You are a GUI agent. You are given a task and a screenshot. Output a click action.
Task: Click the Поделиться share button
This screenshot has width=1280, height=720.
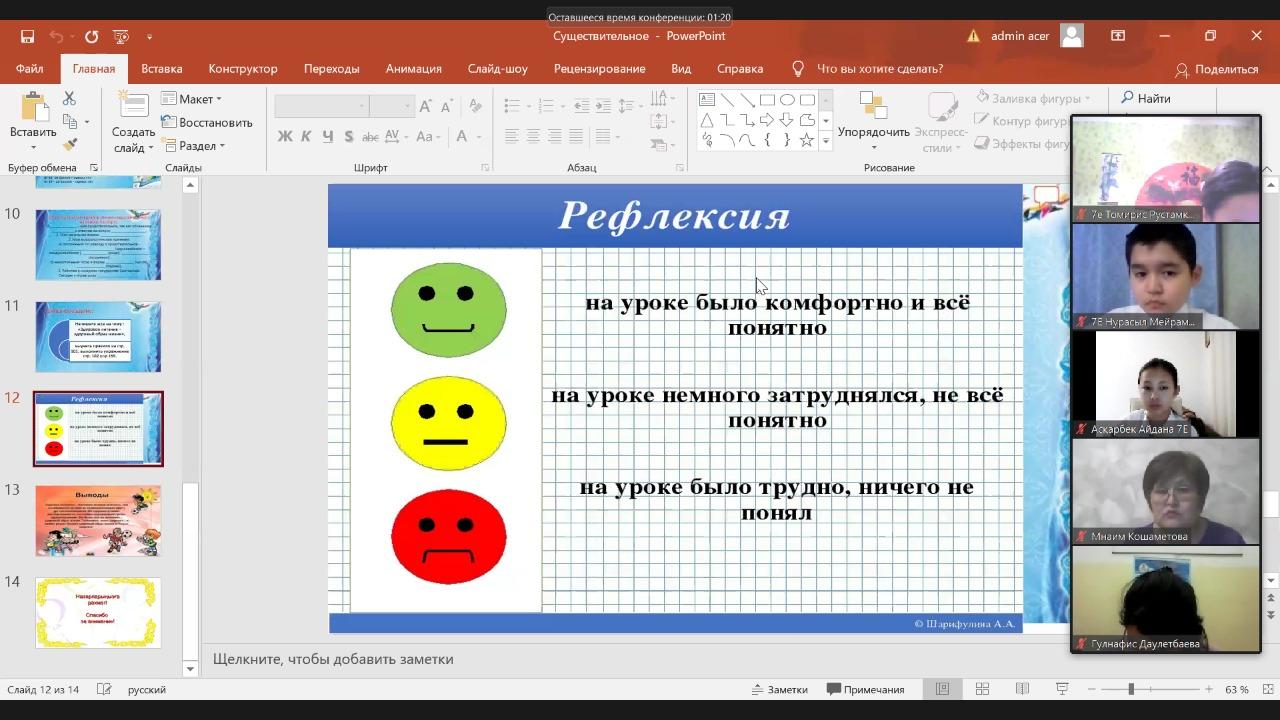pyautogui.click(x=1216, y=69)
